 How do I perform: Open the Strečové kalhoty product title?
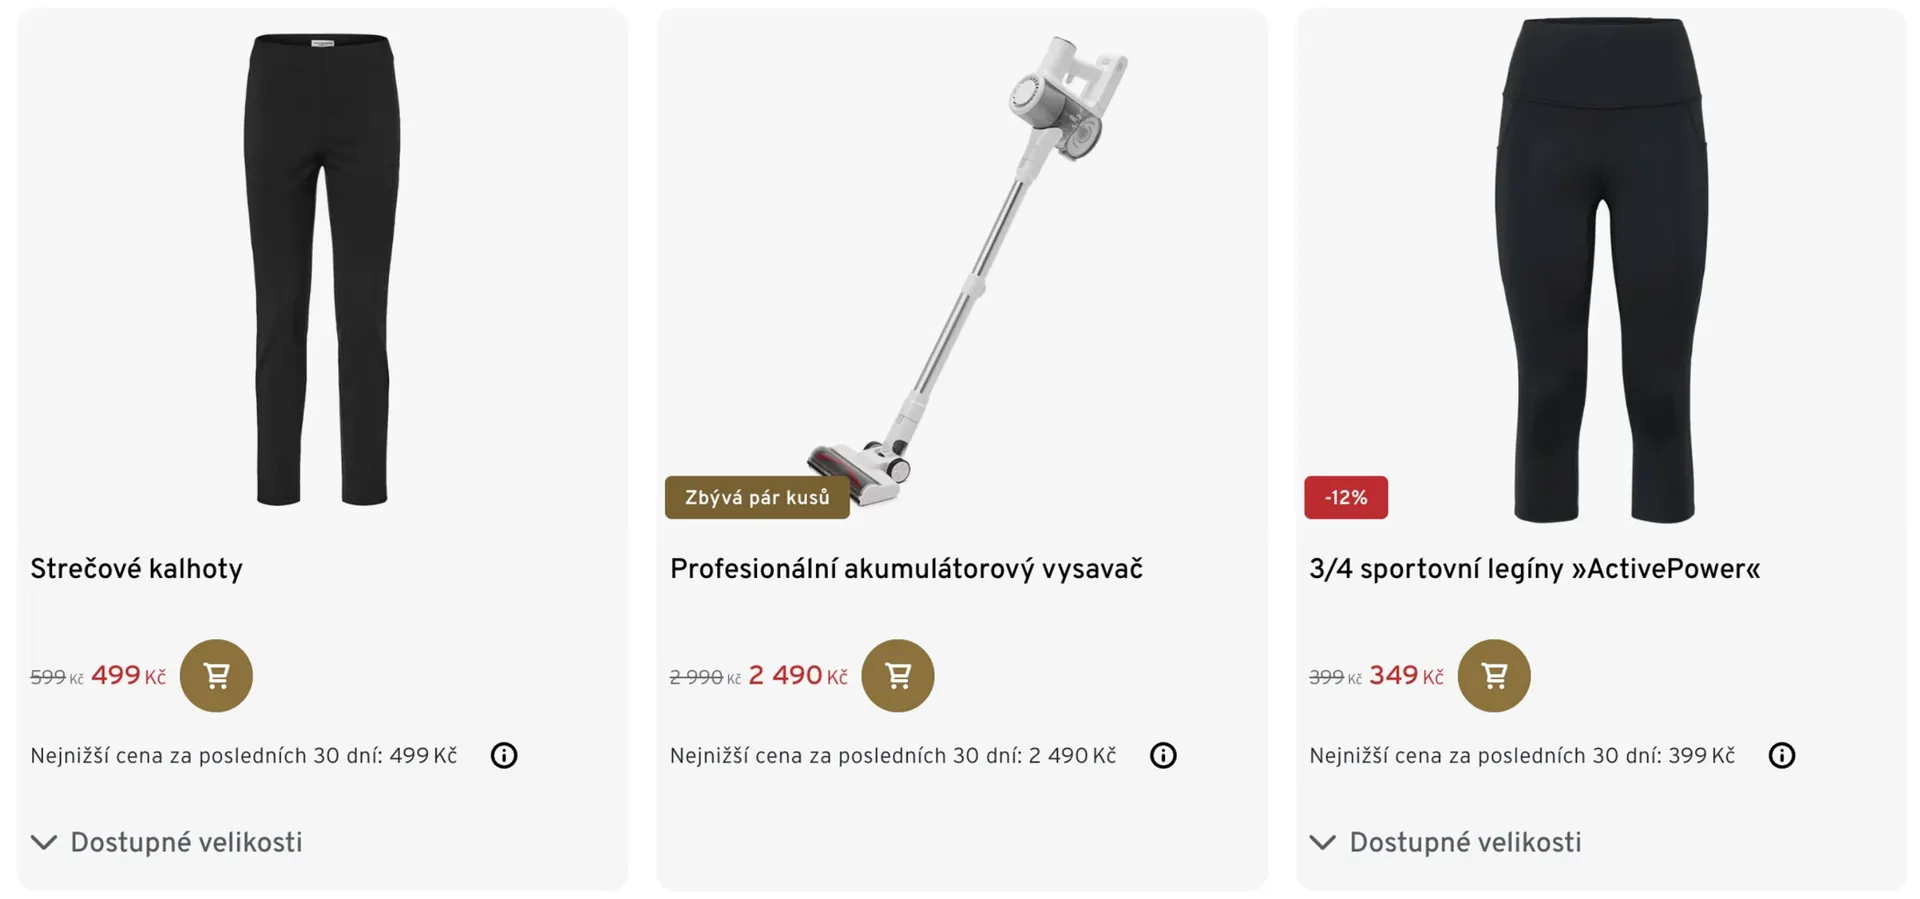click(x=137, y=569)
